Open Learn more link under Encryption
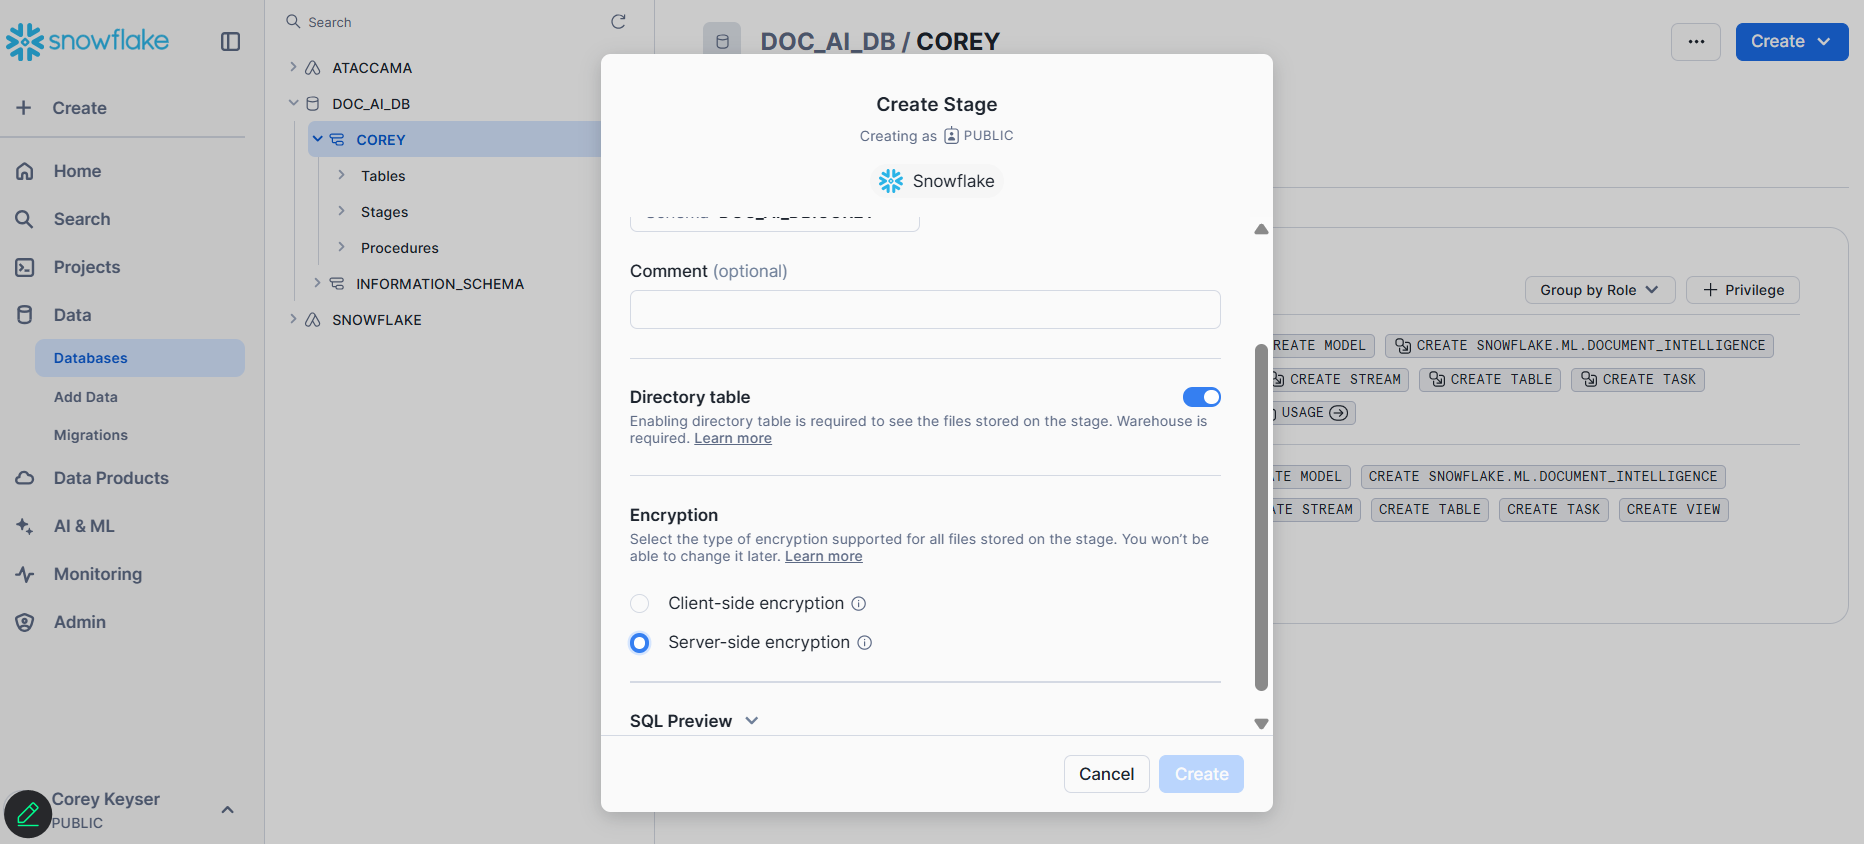Screen dimensions: 1864x844 [x=823, y=557]
